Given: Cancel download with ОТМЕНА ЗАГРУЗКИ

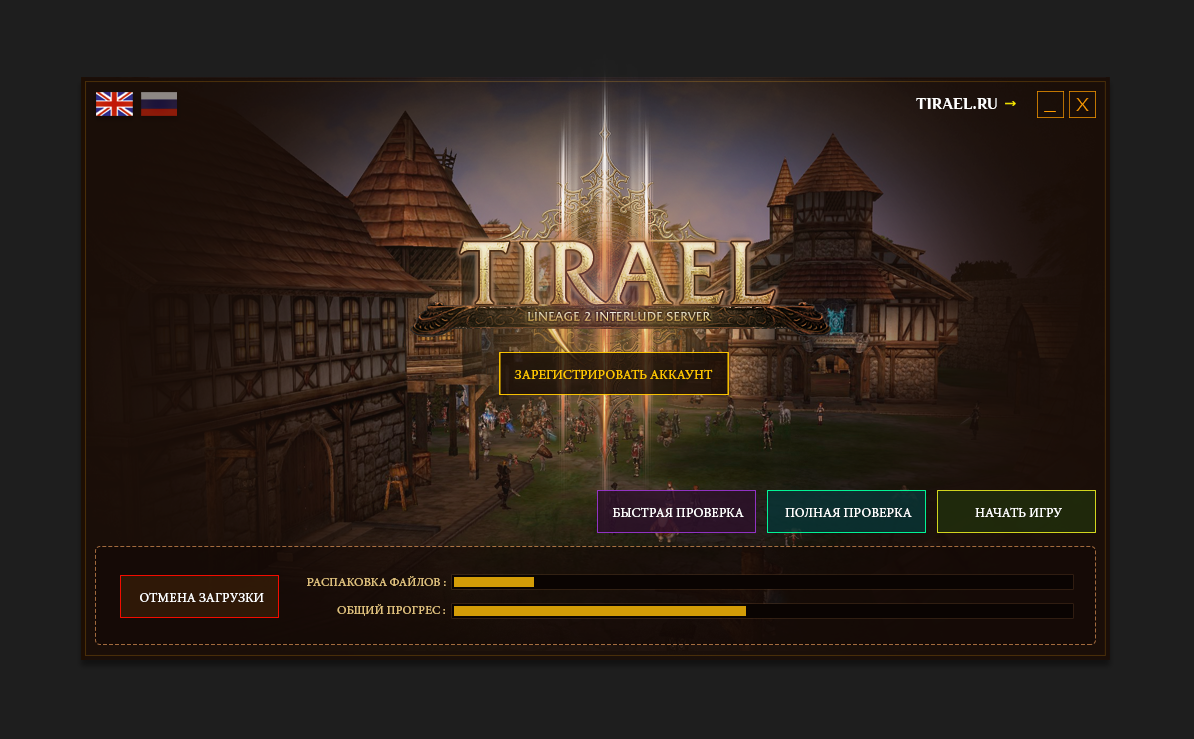Looking at the screenshot, I should coord(200,597).
